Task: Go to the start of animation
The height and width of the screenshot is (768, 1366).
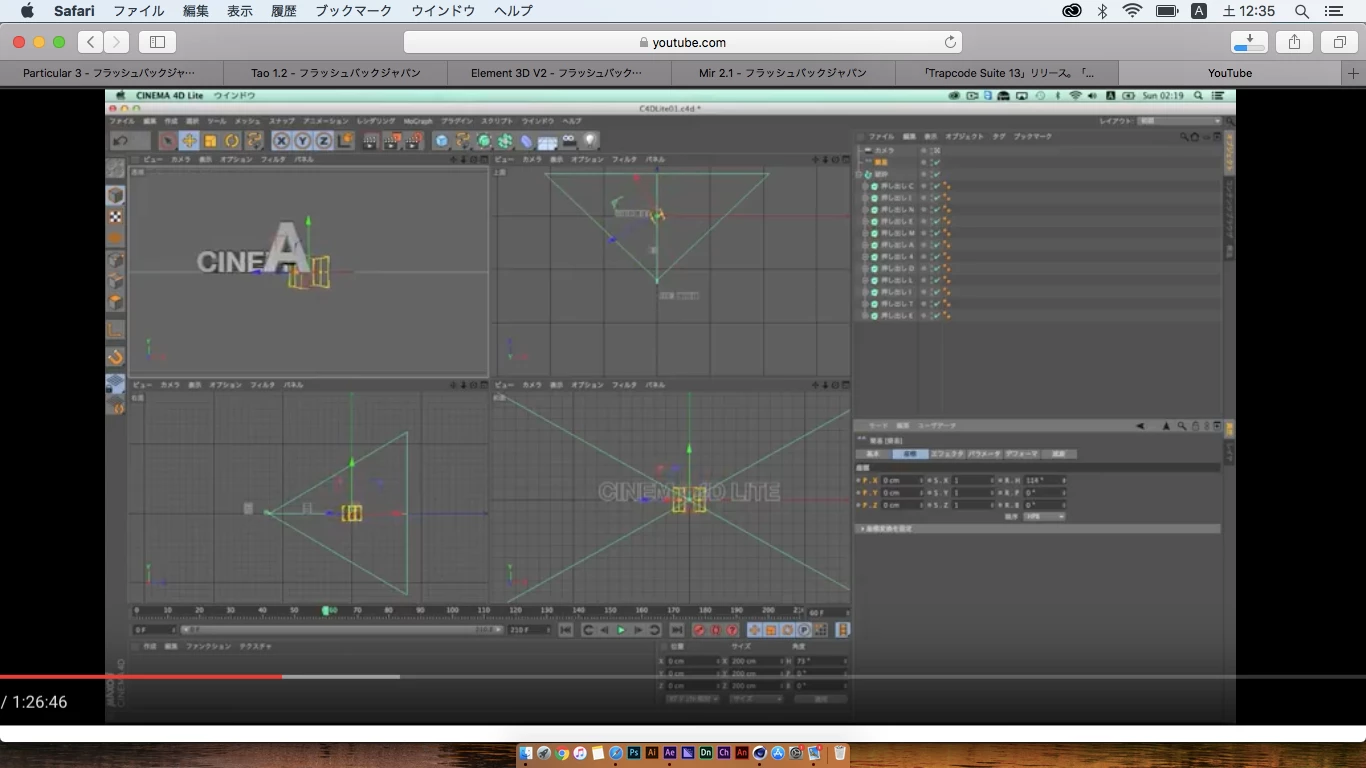Action: tap(566, 630)
